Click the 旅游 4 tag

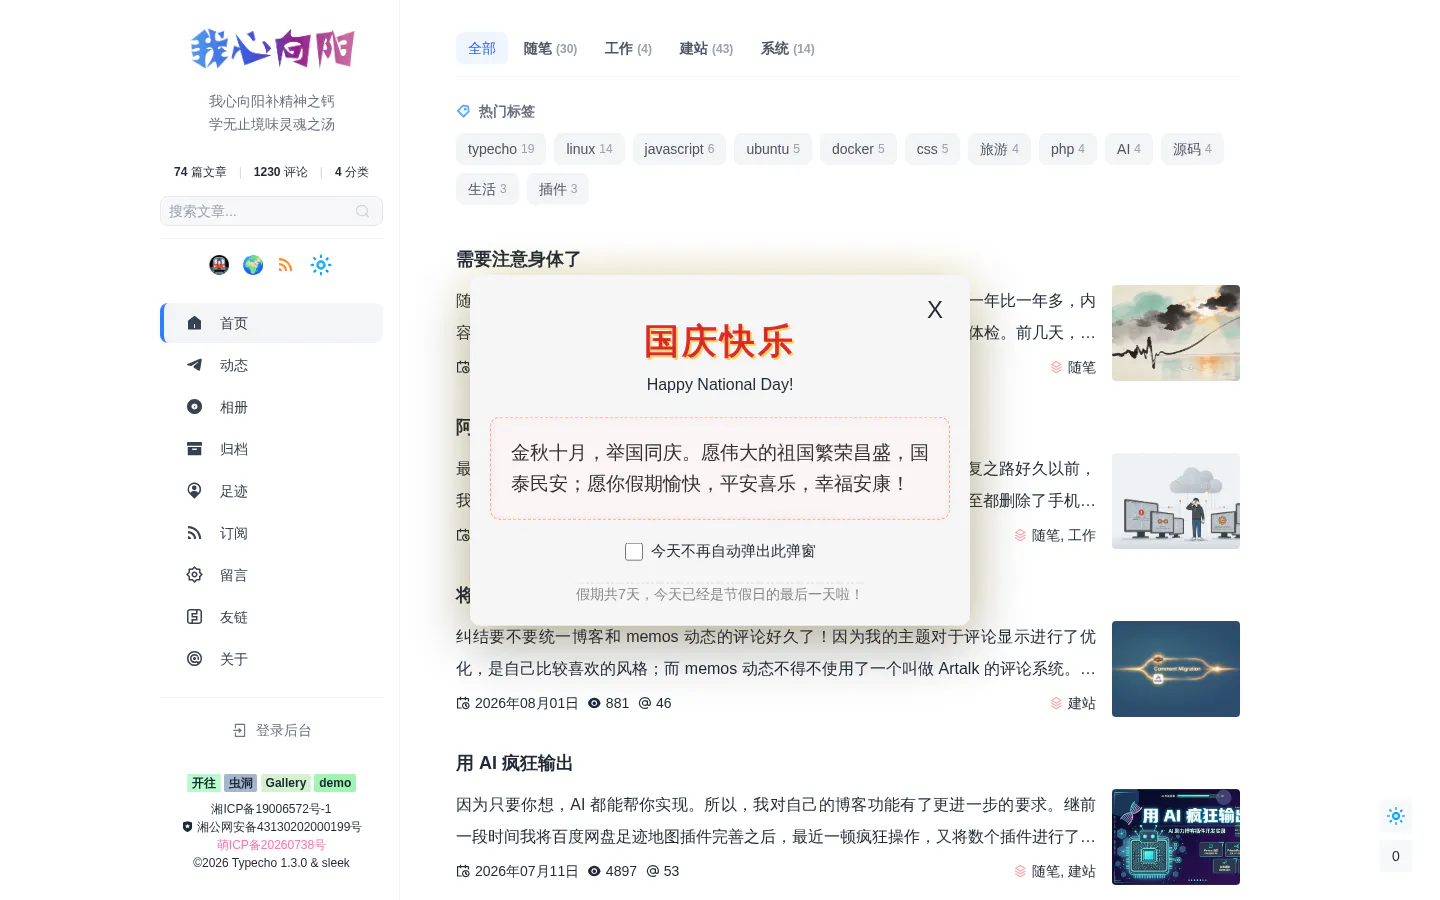pyautogui.click(x=999, y=149)
